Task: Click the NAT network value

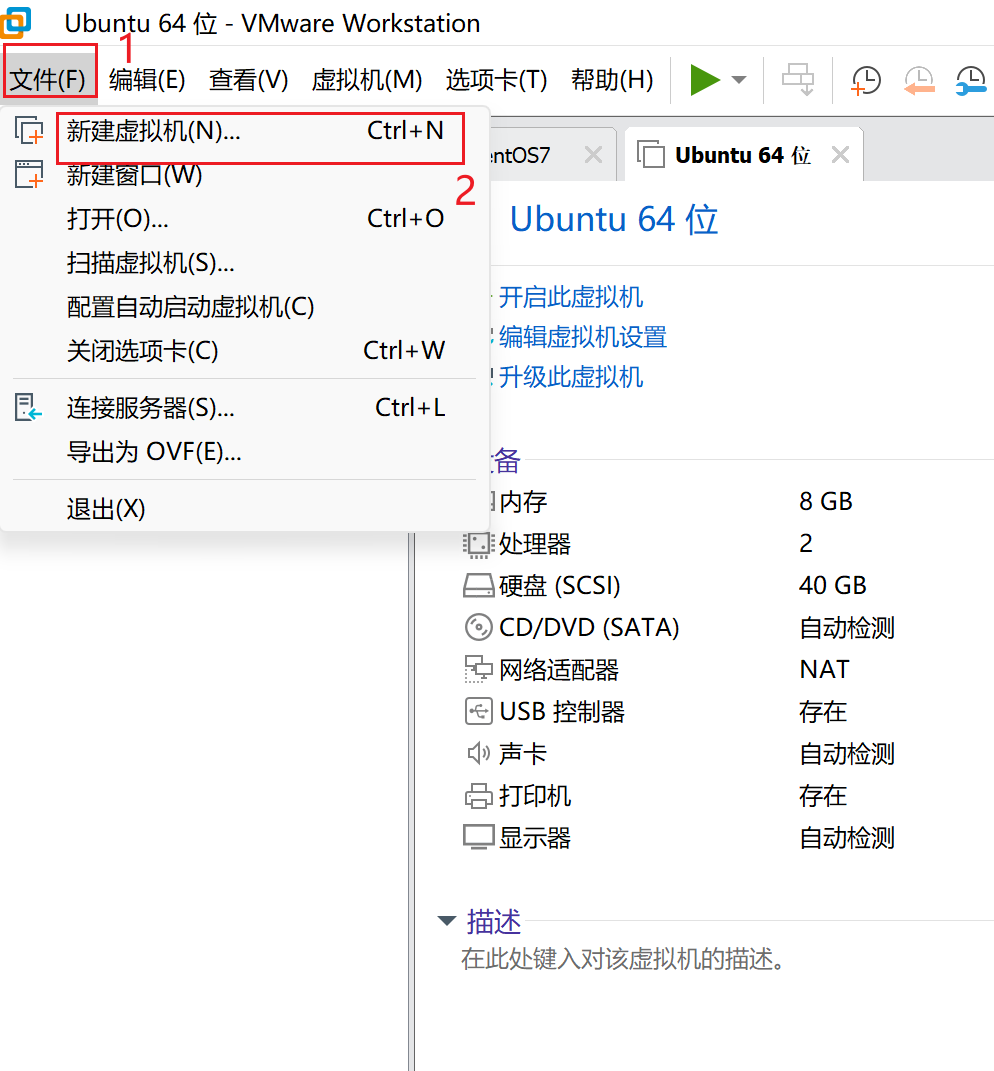Action: click(824, 669)
